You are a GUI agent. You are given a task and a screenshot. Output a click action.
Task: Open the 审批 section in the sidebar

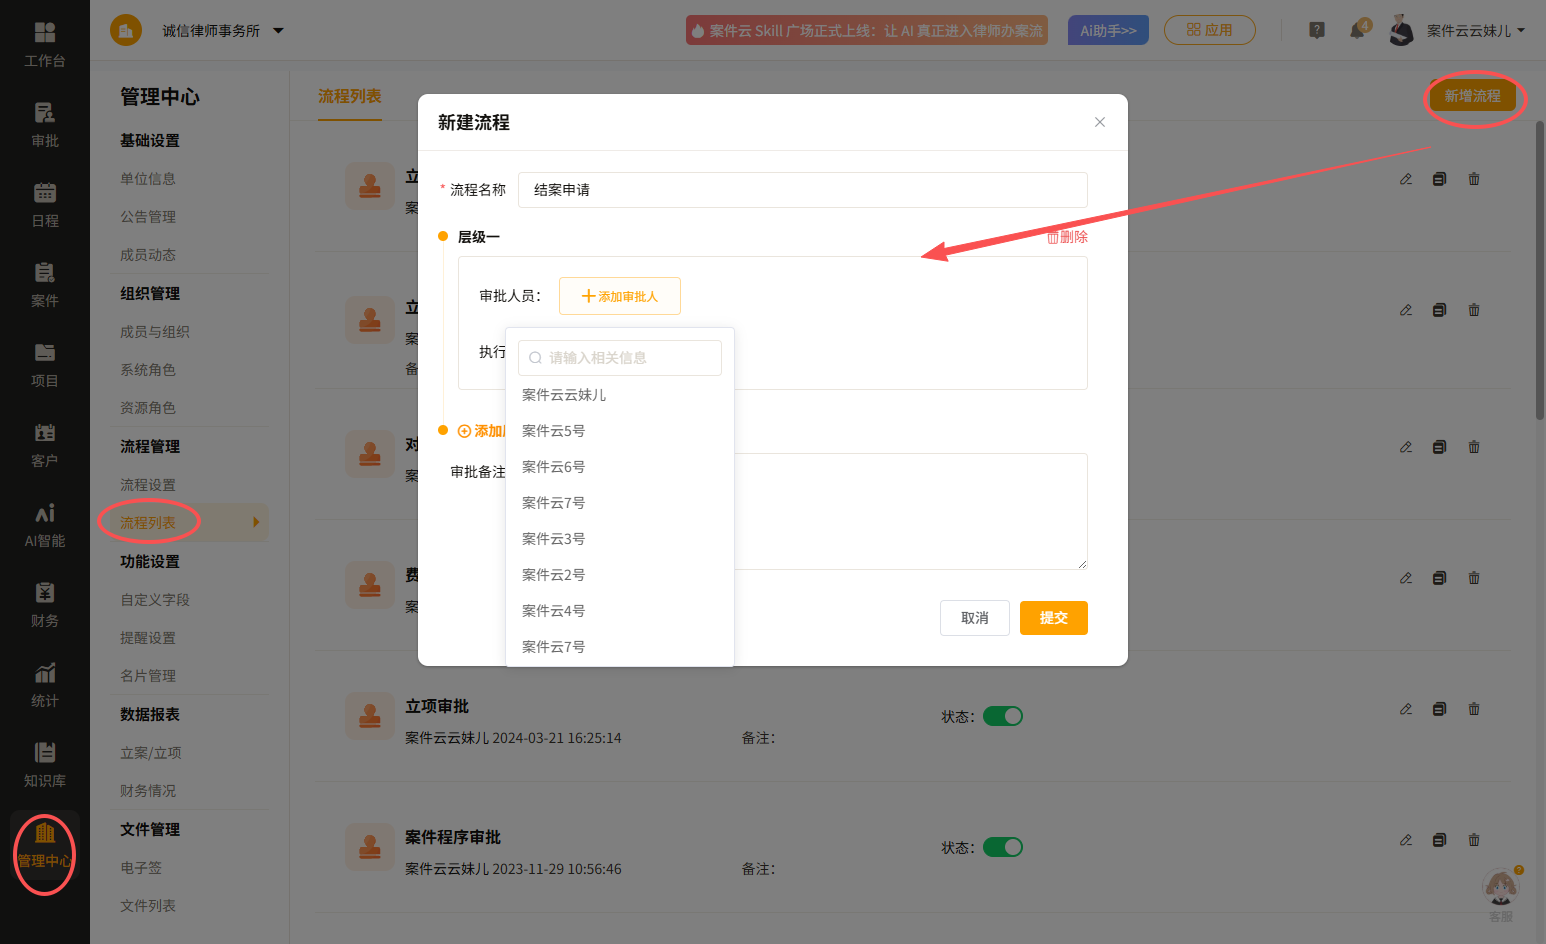[45, 125]
